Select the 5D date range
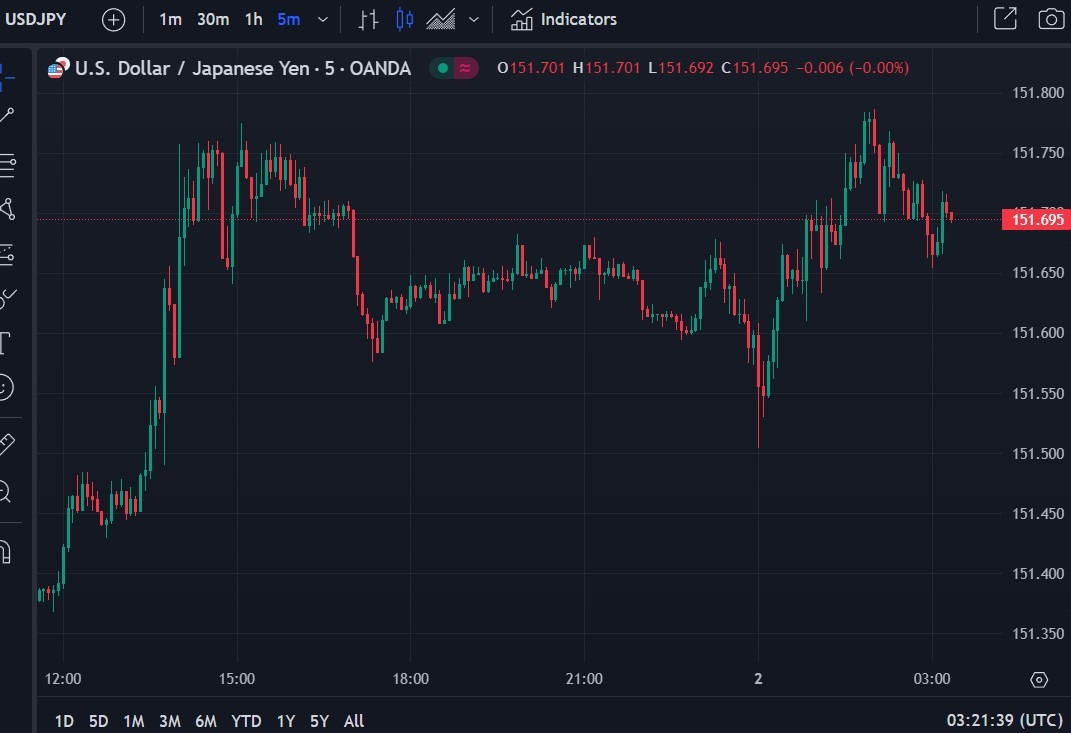1071x733 pixels. tap(98, 721)
